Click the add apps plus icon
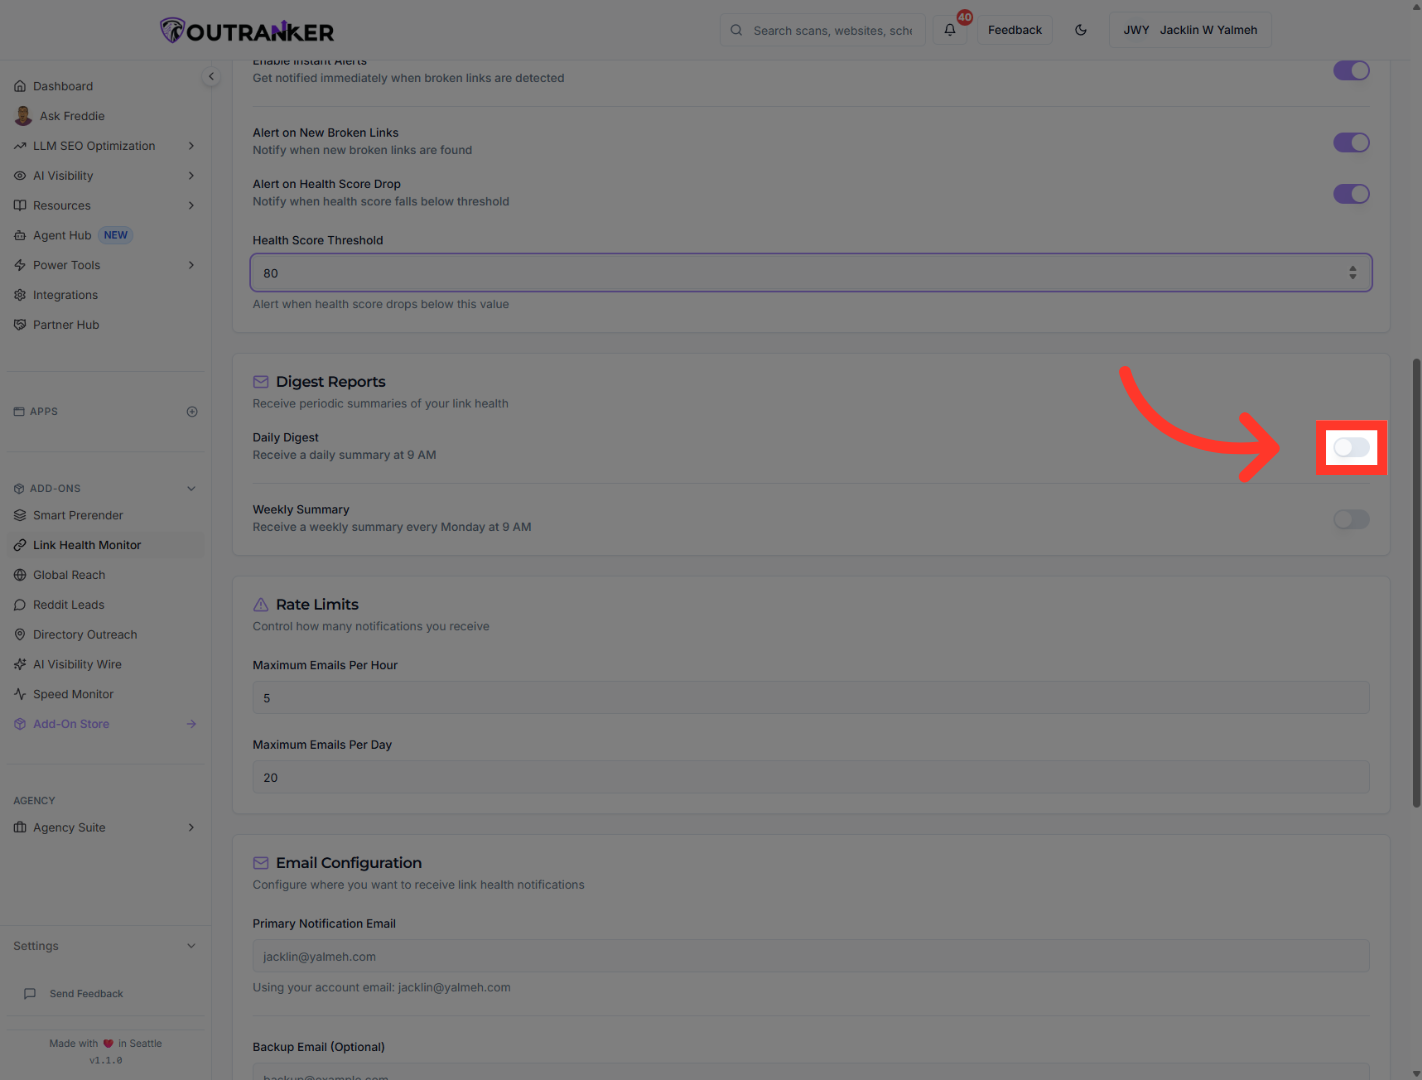The width and height of the screenshot is (1422, 1080). (192, 412)
